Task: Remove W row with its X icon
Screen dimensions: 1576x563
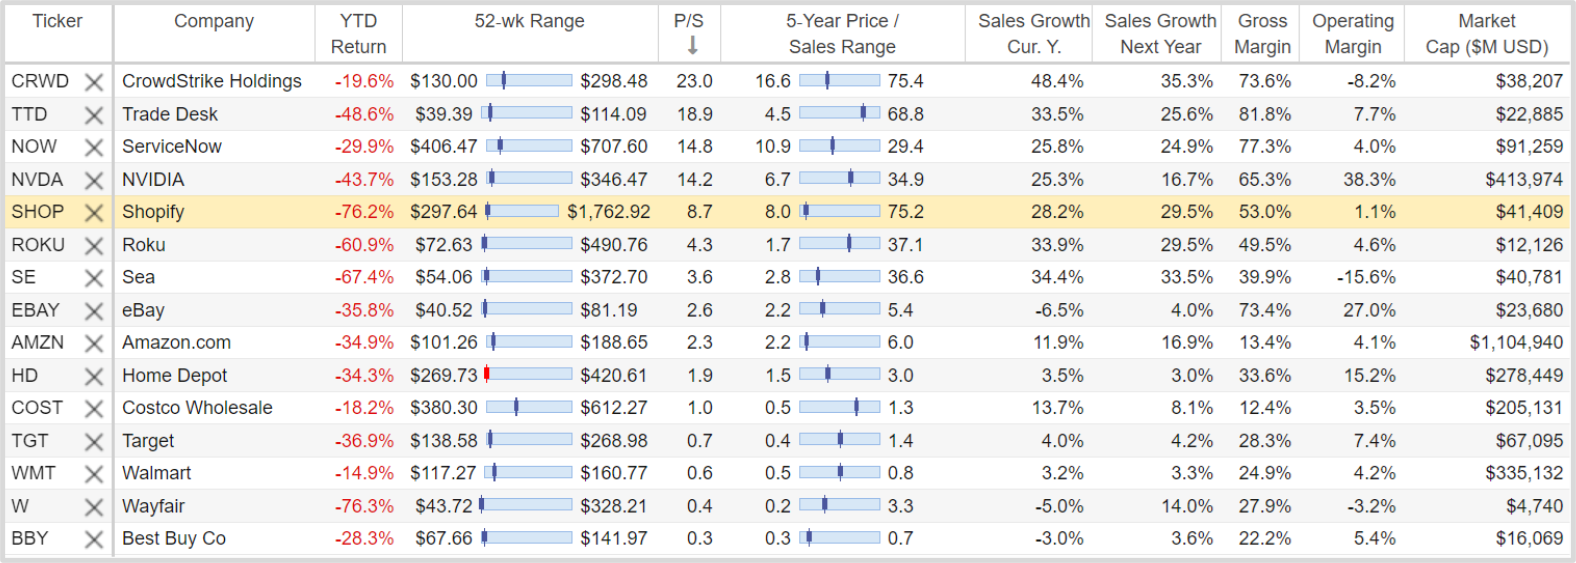Action: tap(94, 507)
